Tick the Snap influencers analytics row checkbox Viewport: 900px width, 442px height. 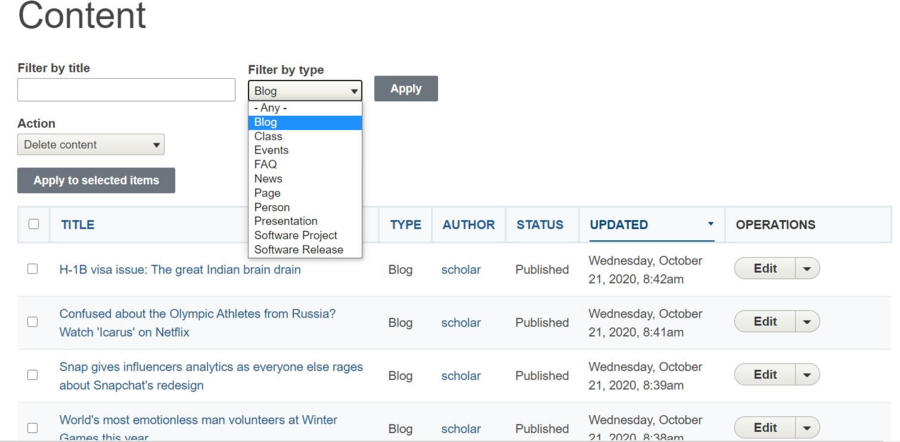pyautogui.click(x=33, y=375)
